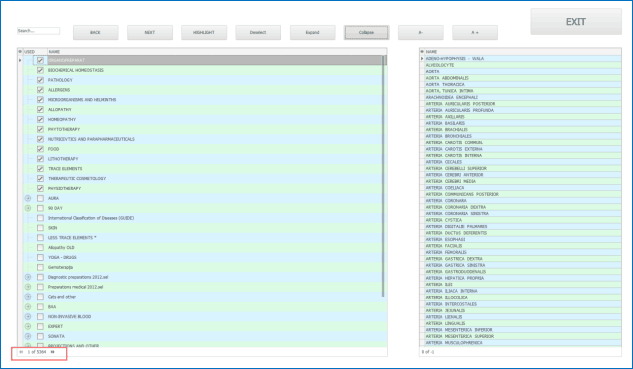633x369 pixels.
Task: Expand the 90 DAY tree node
Action: click(28, 208)
